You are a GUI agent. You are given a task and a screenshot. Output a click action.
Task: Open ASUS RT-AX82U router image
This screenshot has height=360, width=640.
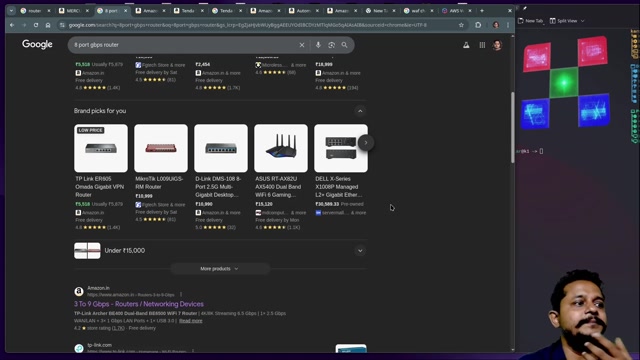[281, 148]
